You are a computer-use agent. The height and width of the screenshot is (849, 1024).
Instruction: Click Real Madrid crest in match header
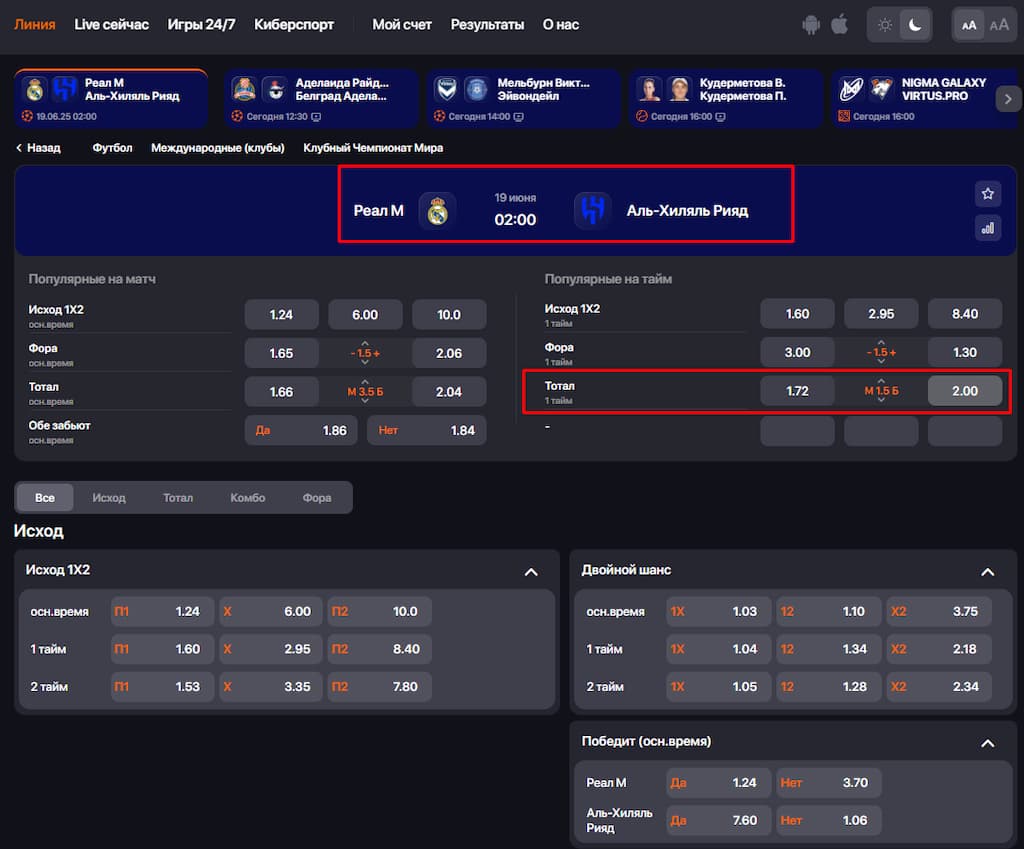437,211
